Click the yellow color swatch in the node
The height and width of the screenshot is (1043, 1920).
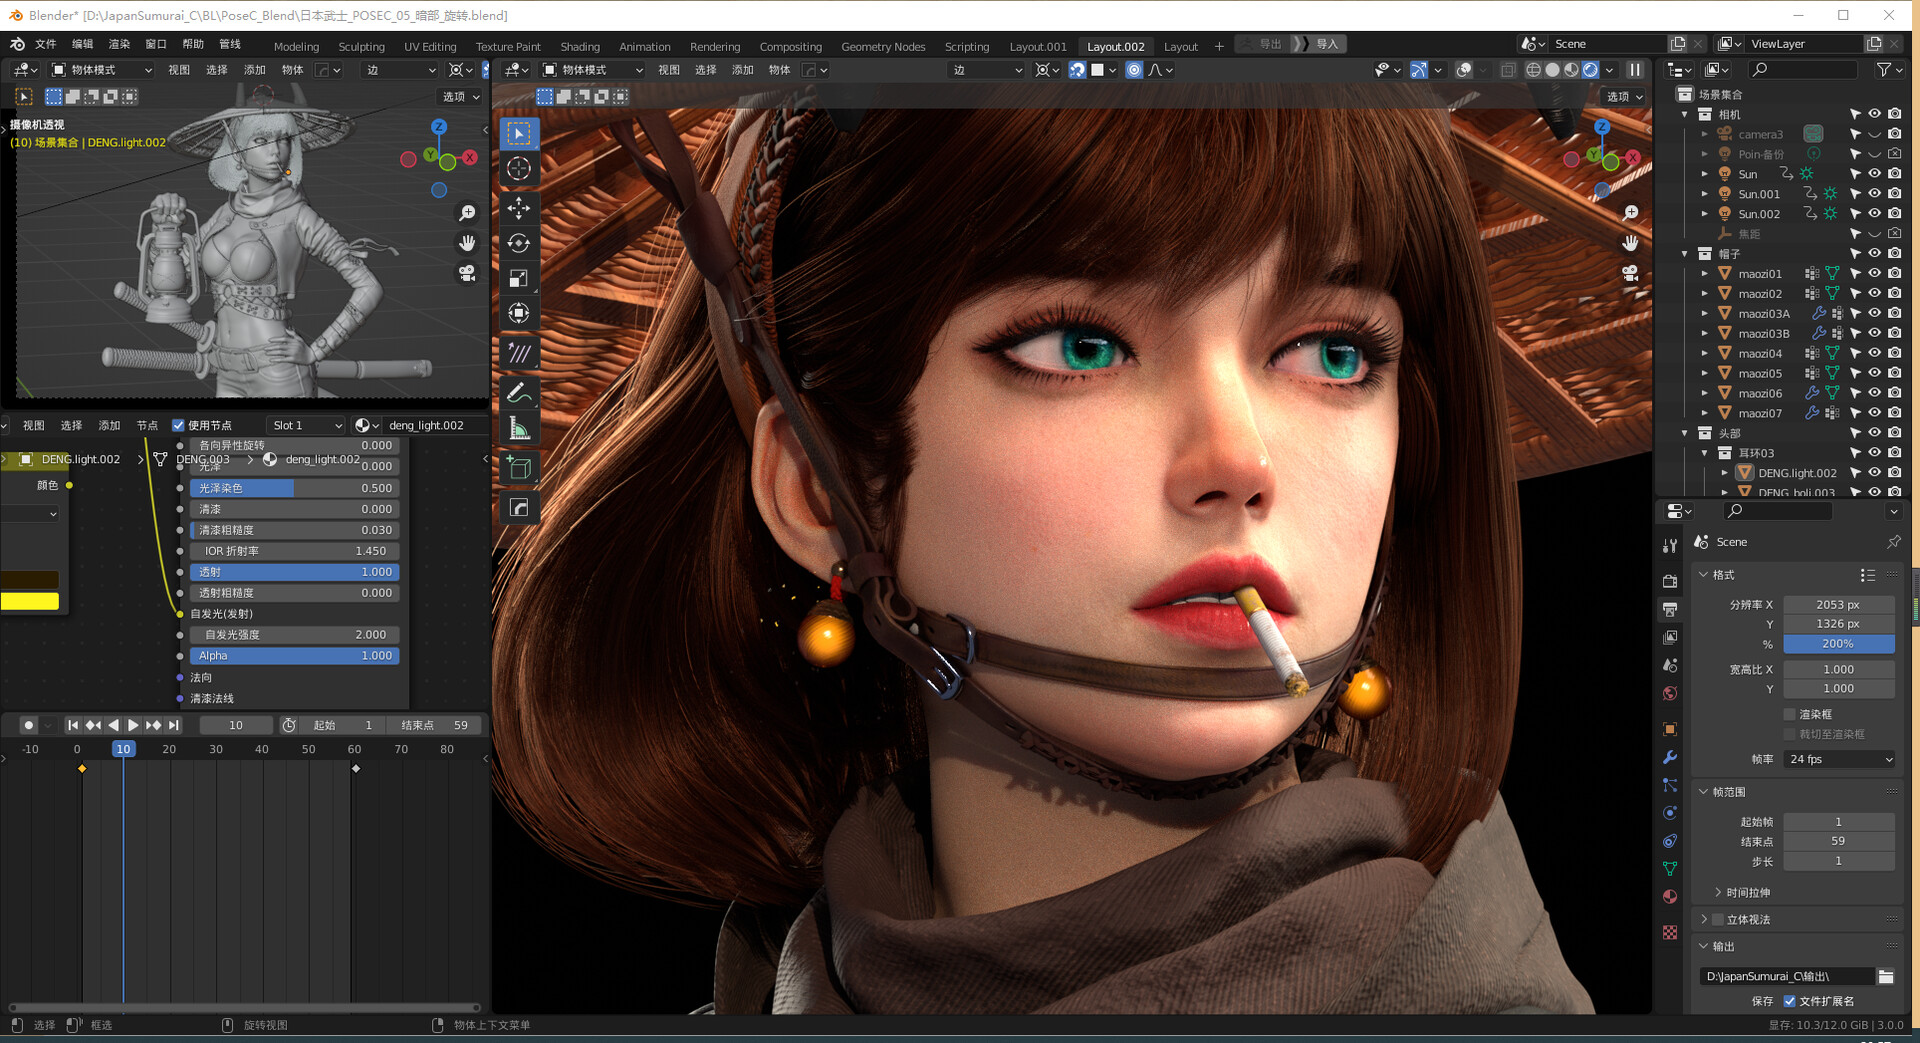30,601
